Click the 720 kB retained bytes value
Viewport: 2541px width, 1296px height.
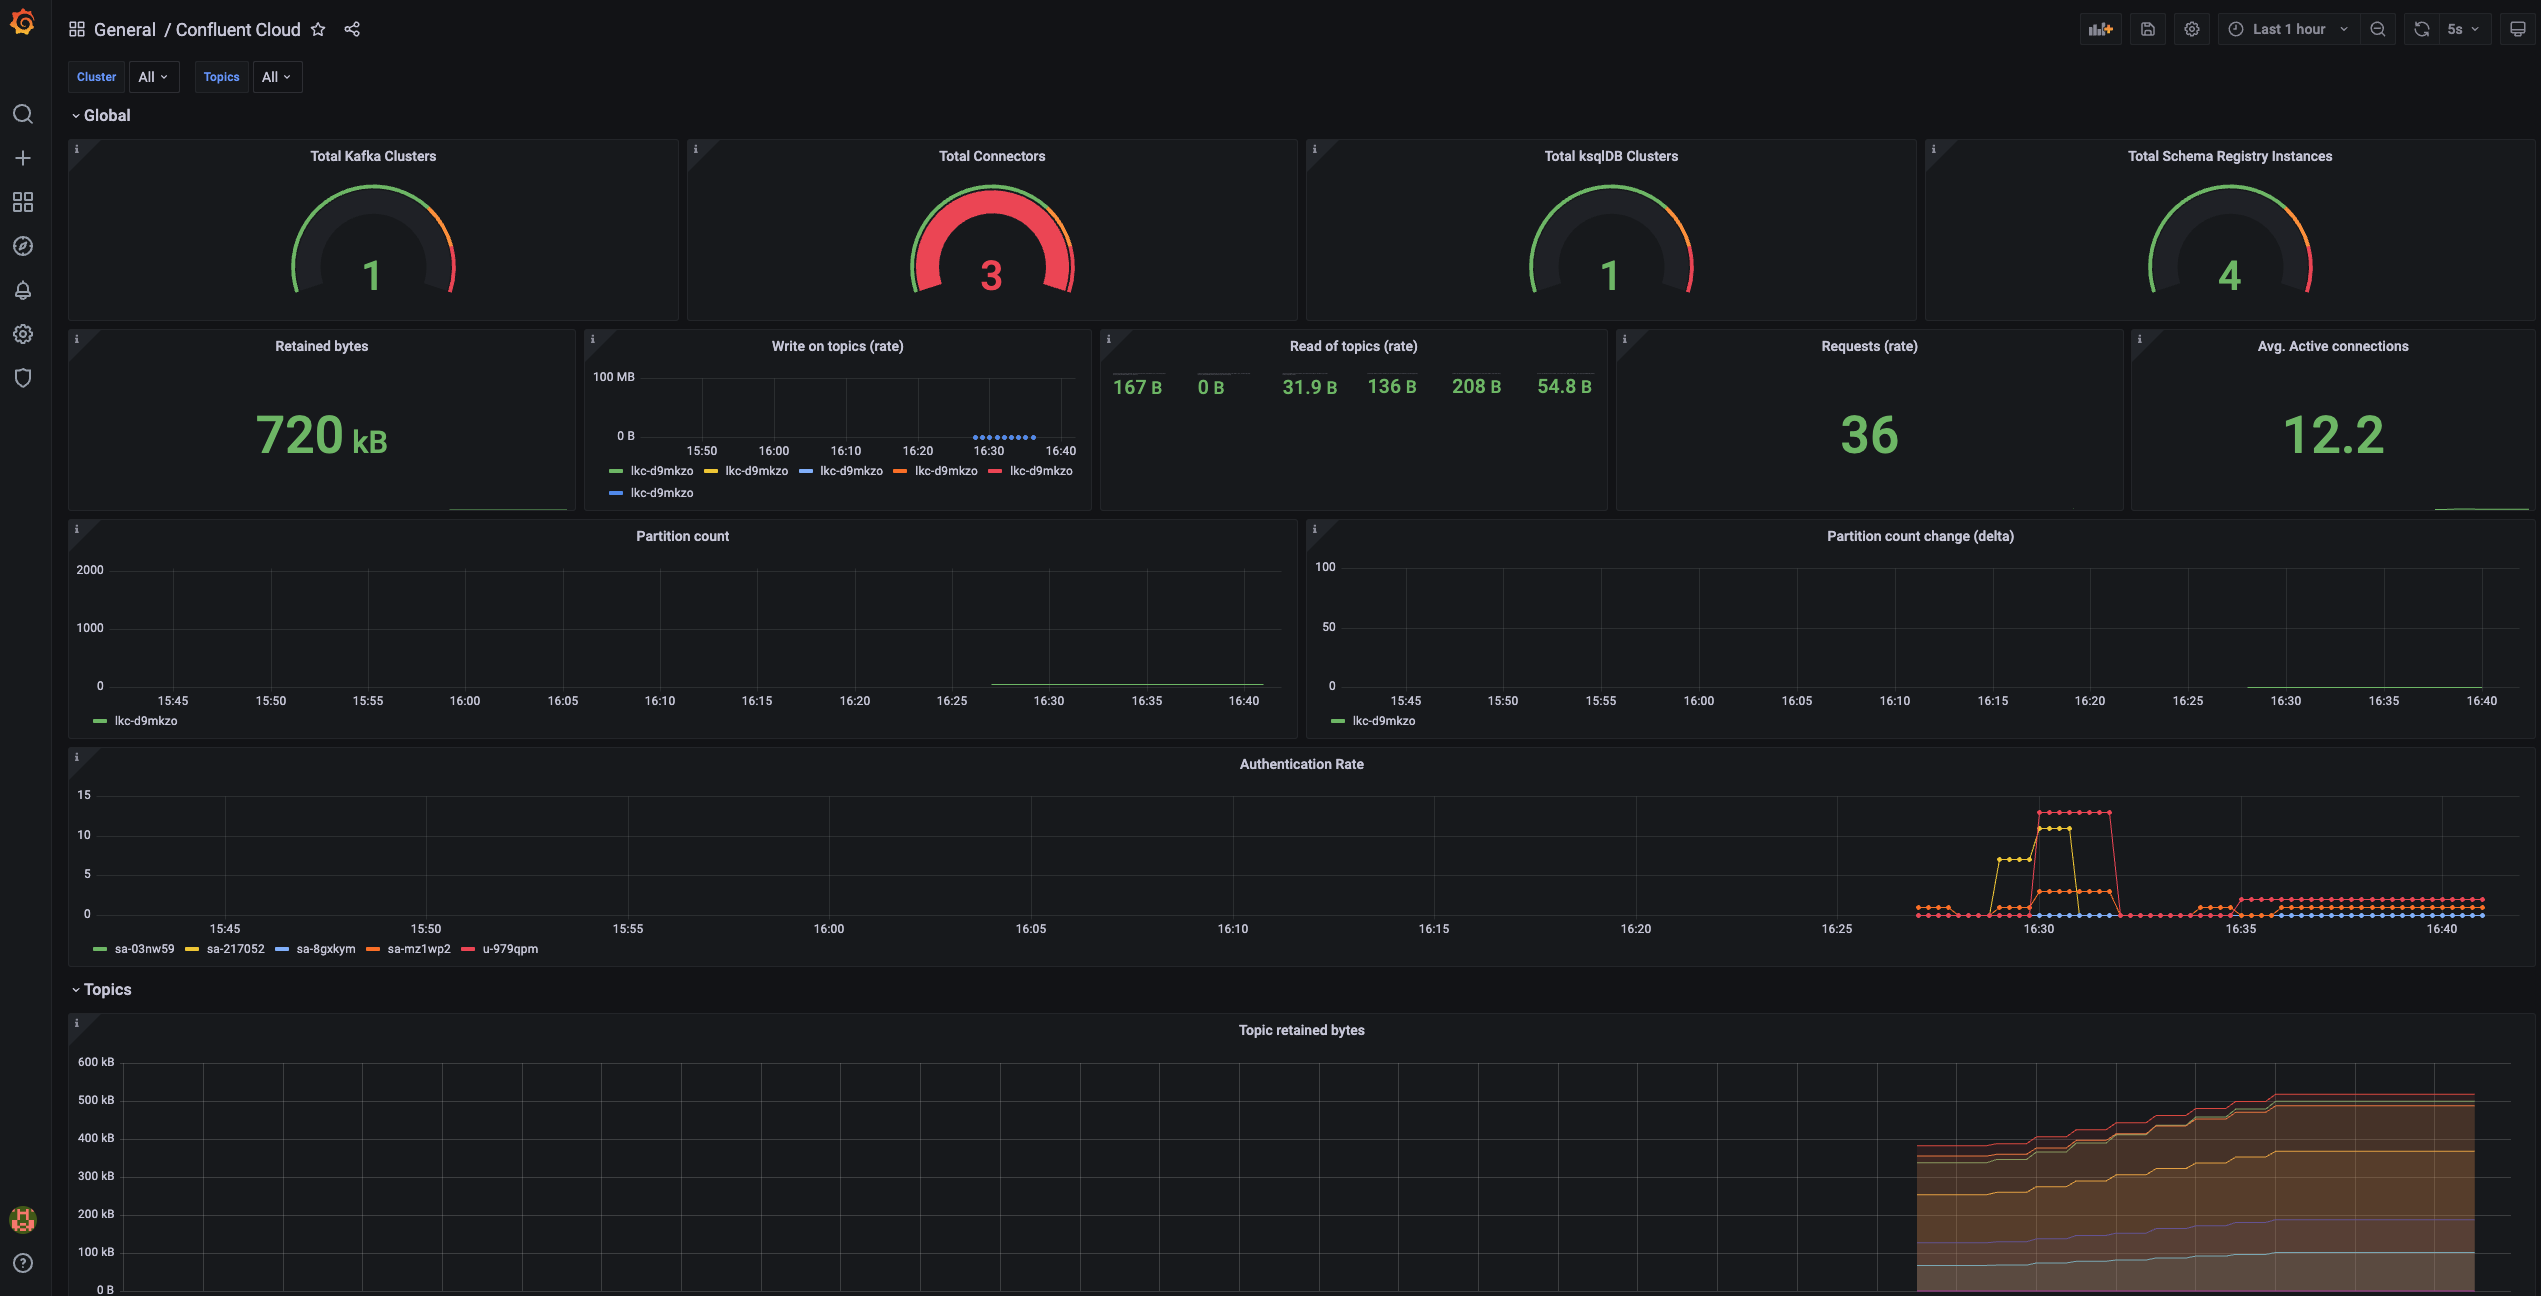coord(321,435)
